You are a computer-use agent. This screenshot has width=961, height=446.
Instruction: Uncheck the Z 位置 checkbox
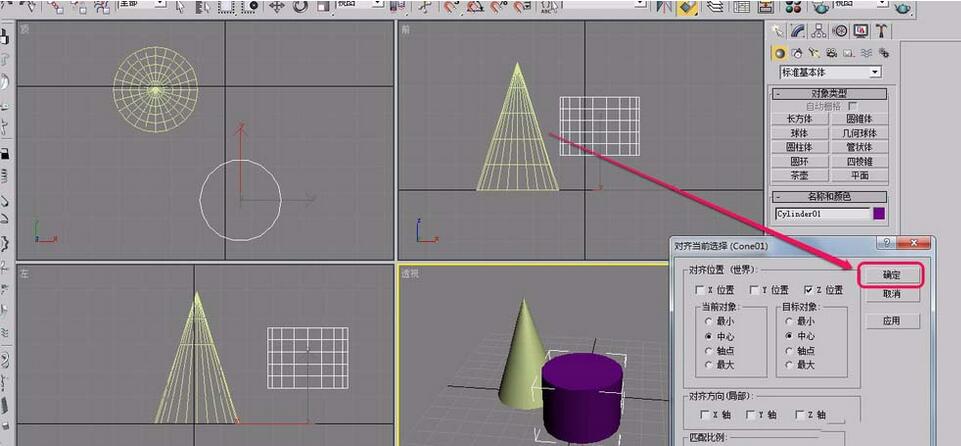click(x=807, y=290)
